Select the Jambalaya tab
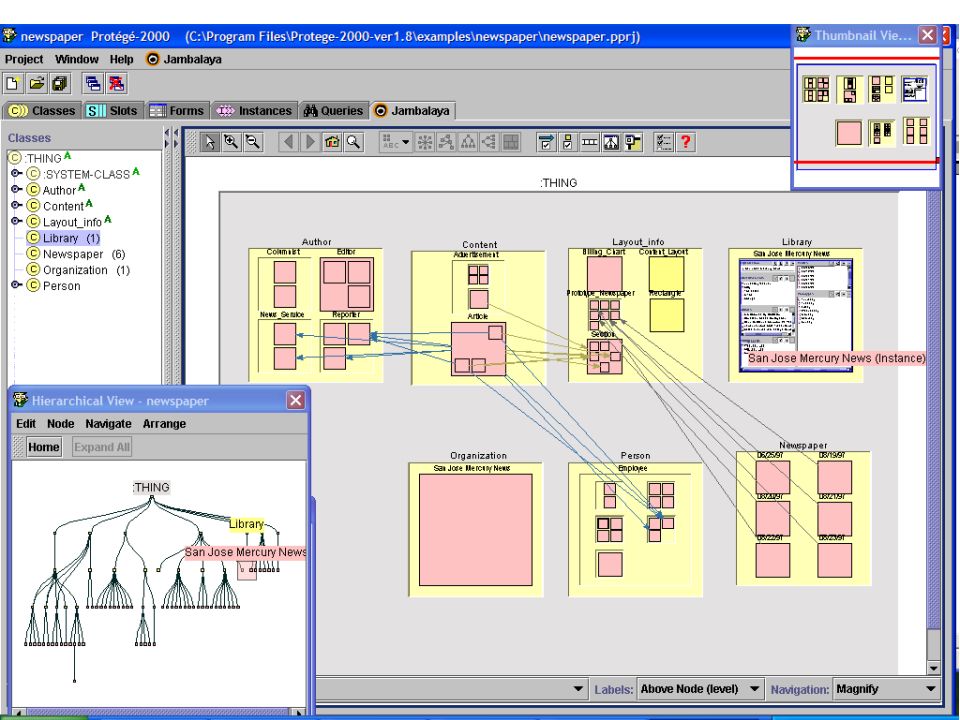Viewport: 960px width, 720px height. 413,111
